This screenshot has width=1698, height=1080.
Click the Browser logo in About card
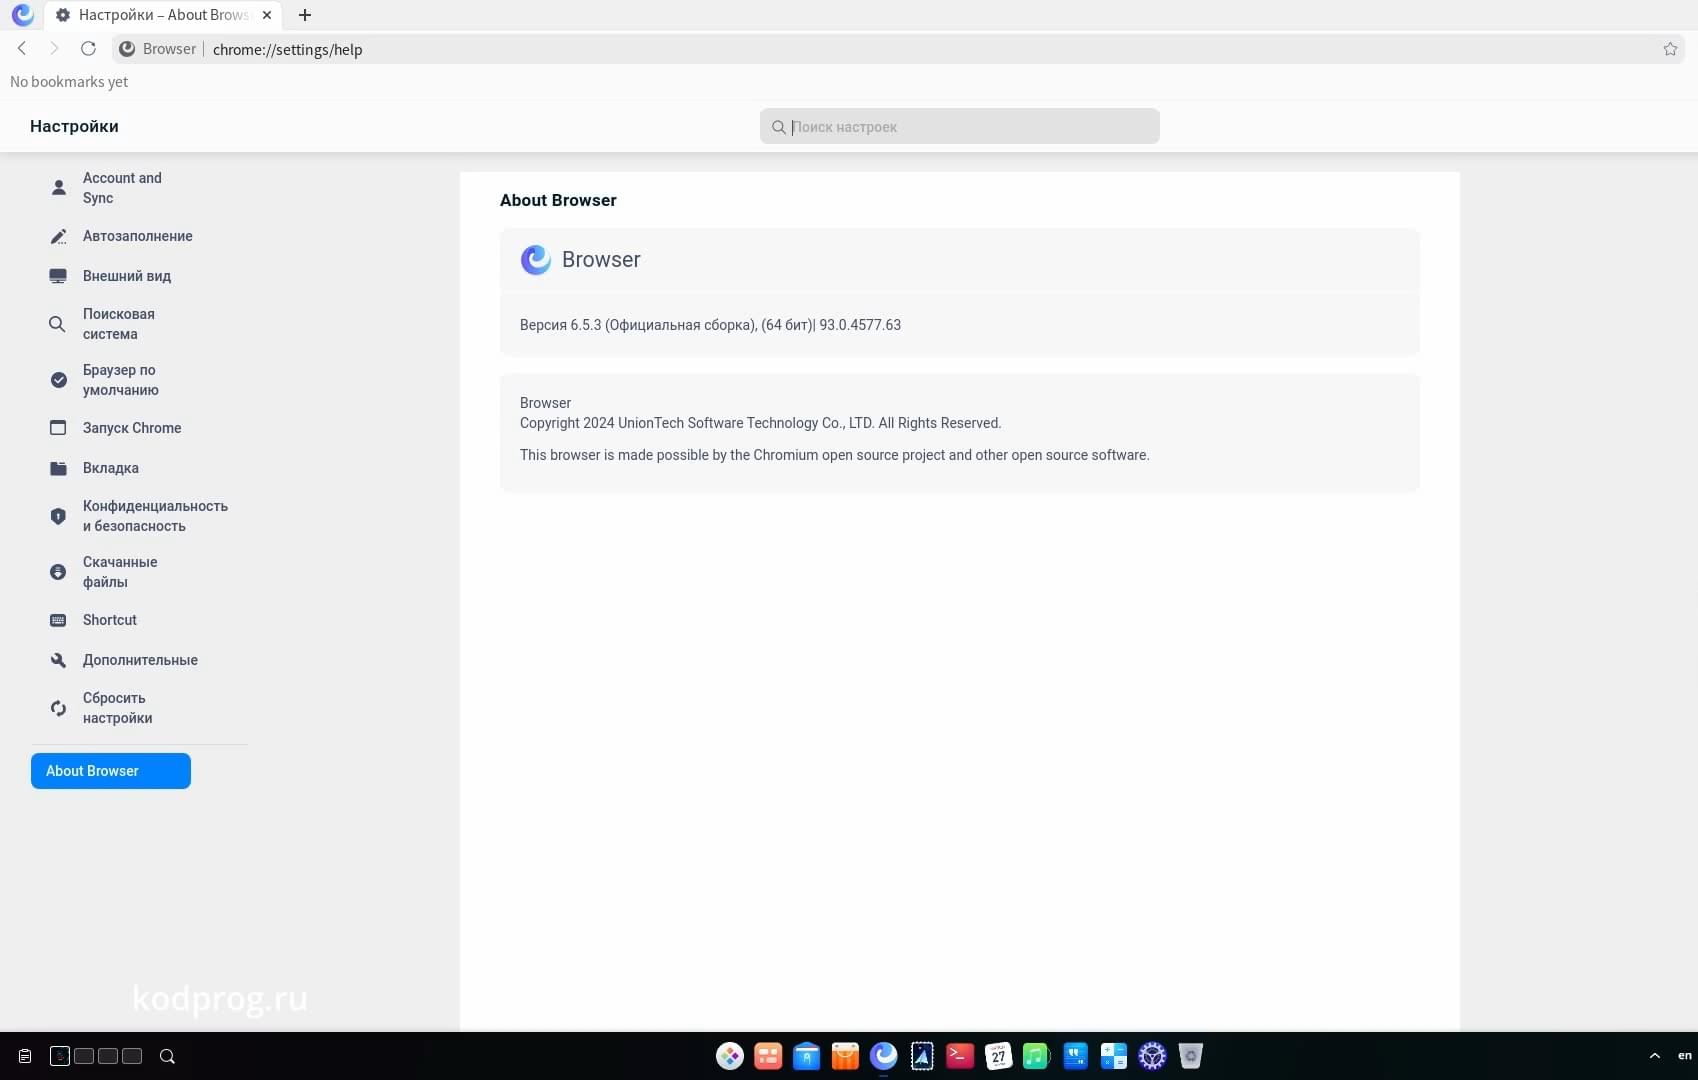tap(536, 260)
